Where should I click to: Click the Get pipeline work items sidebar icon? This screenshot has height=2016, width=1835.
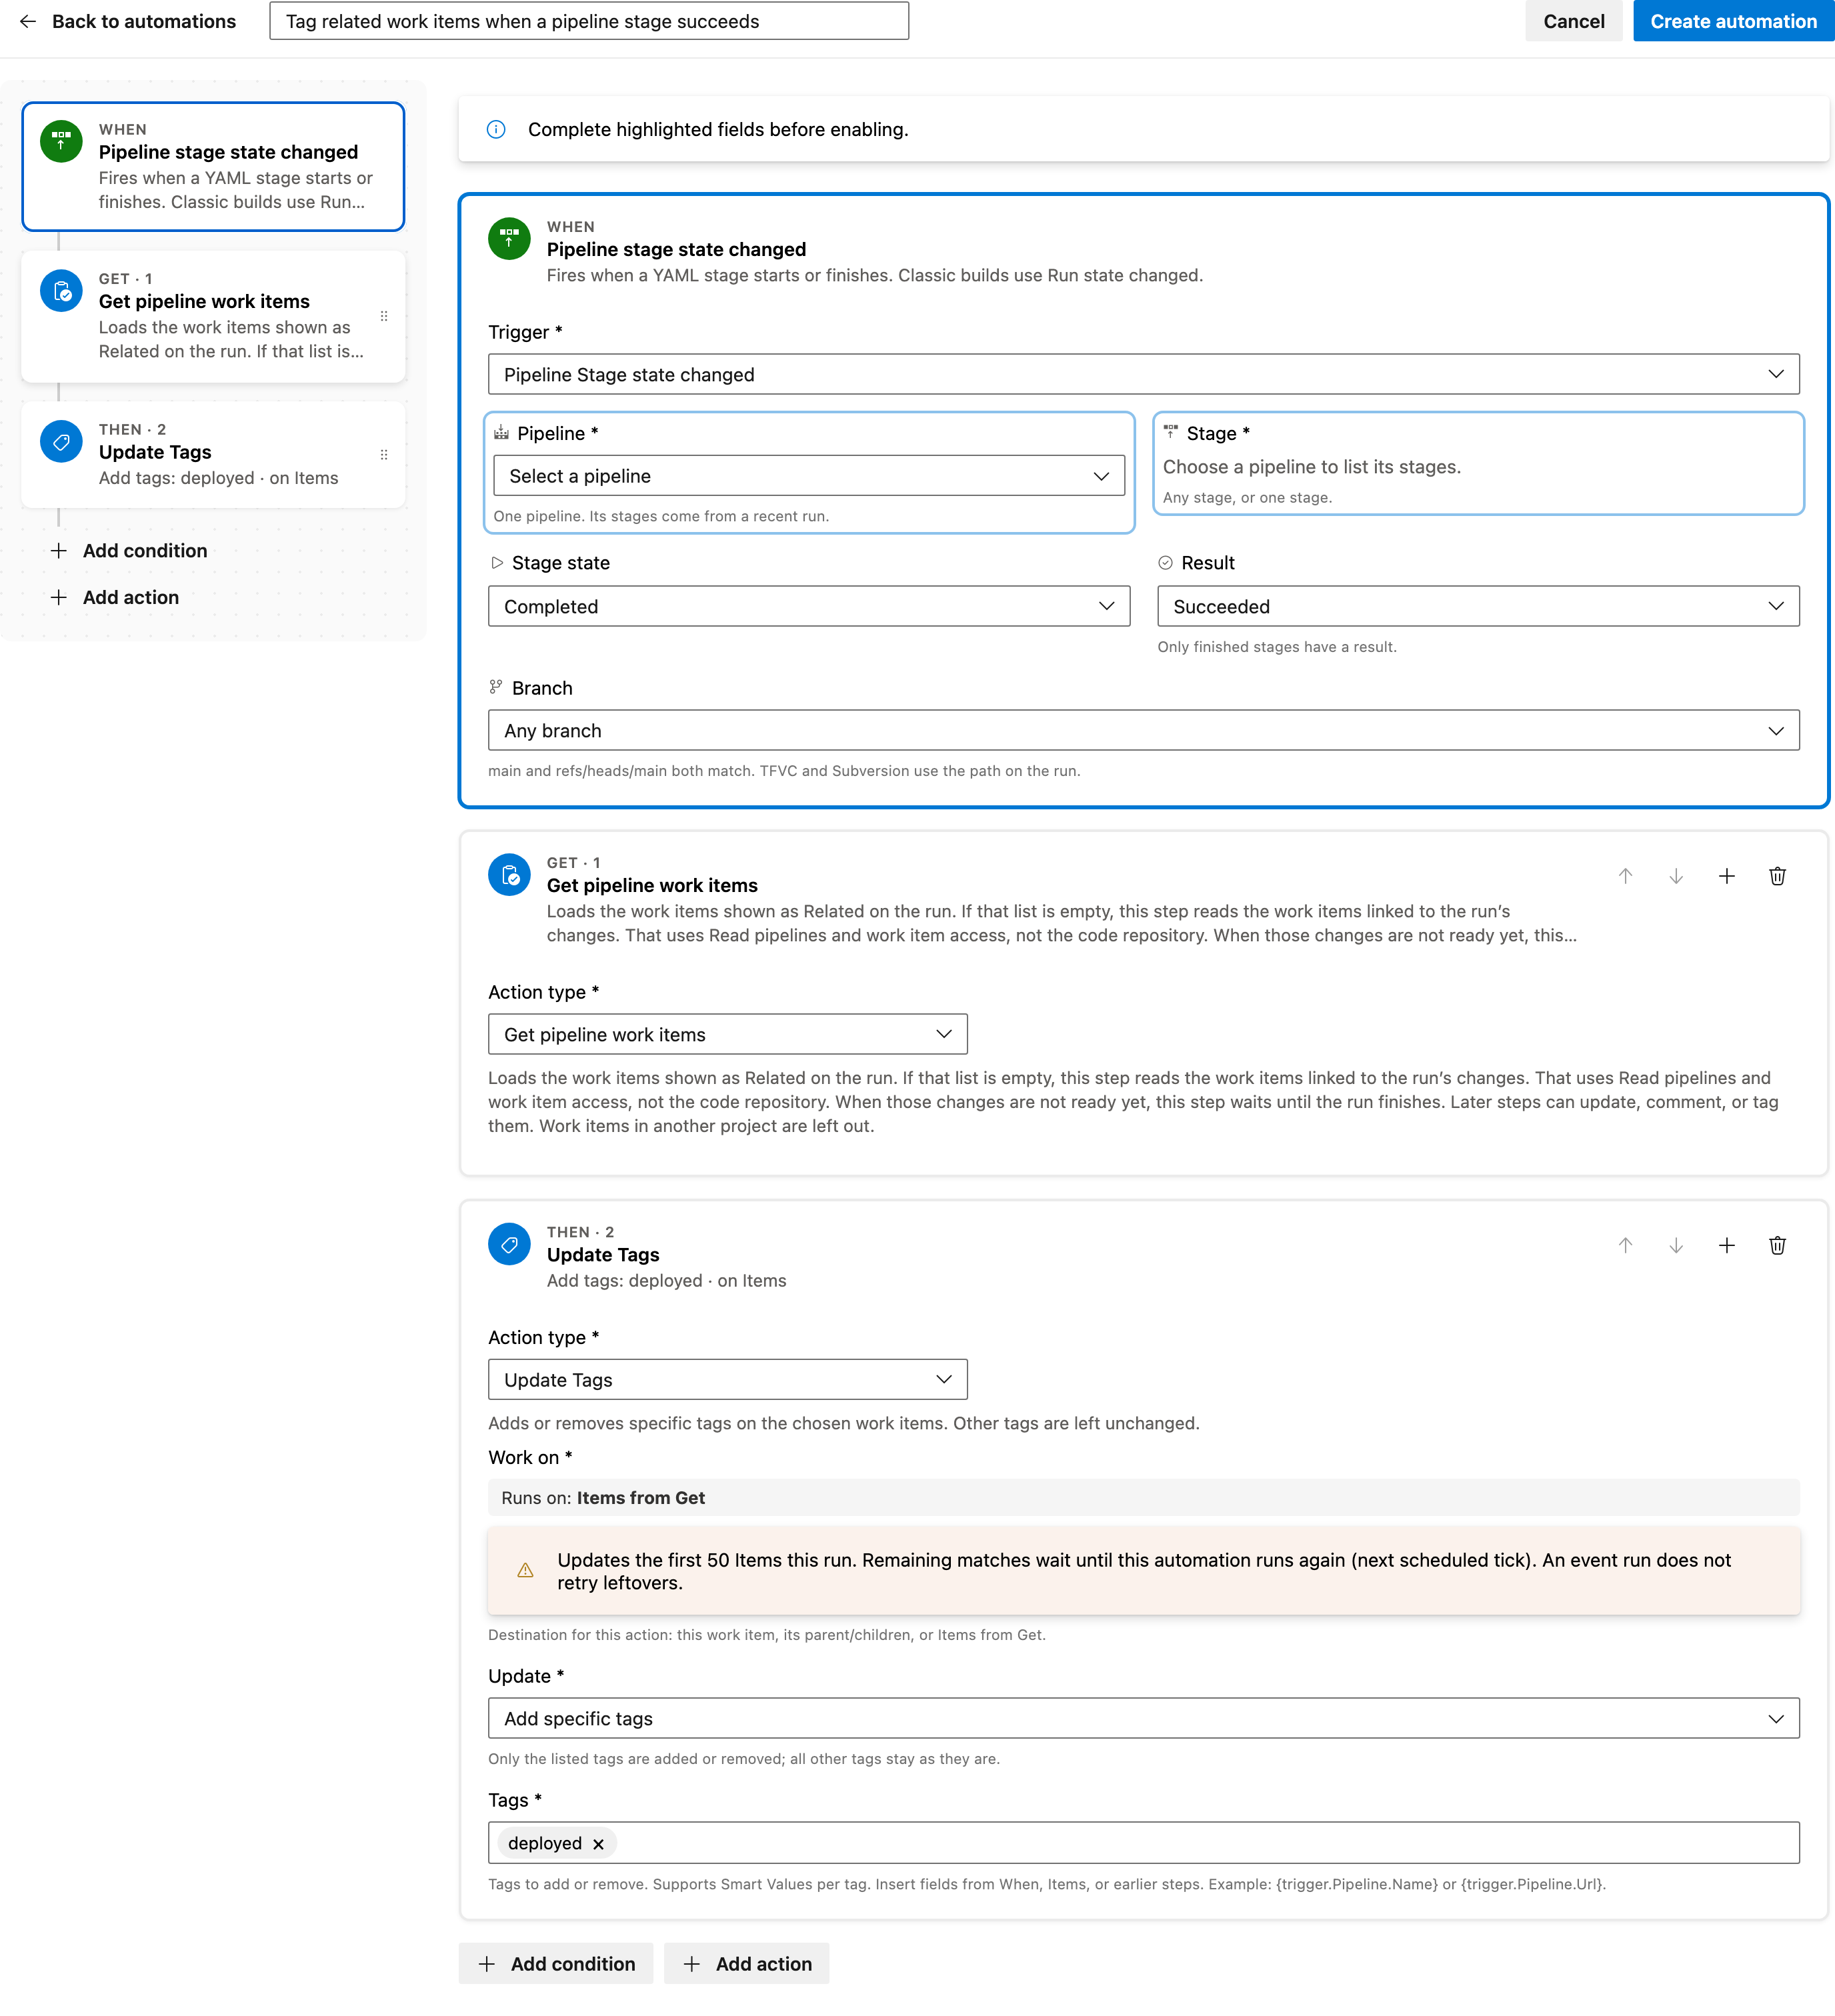pos(61,291)
